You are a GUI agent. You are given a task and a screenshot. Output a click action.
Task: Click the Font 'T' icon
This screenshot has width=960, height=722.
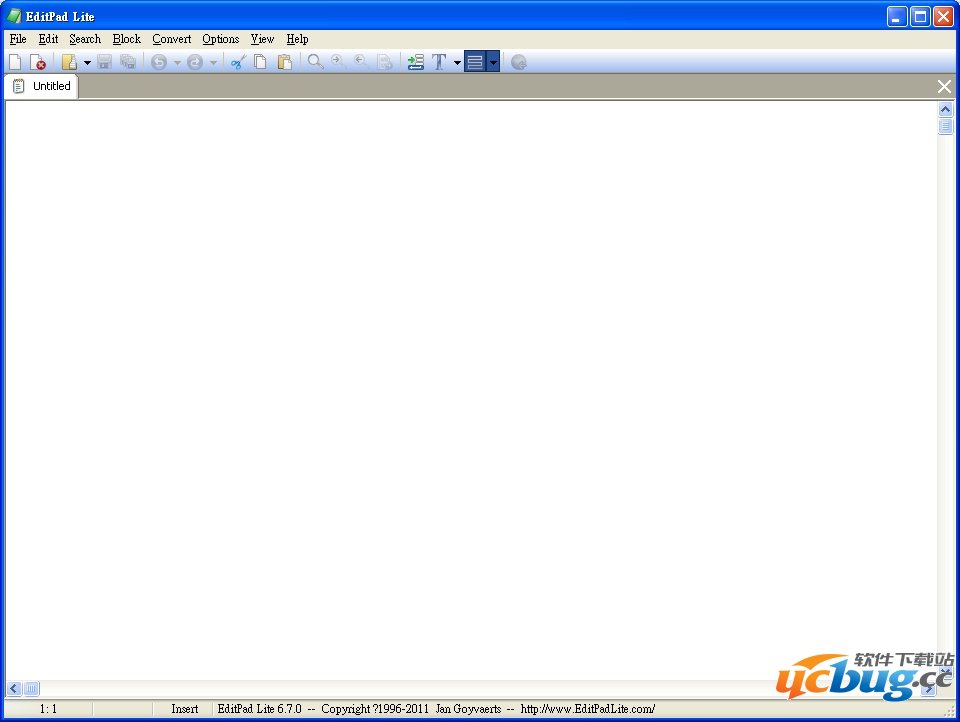(439, 62)
